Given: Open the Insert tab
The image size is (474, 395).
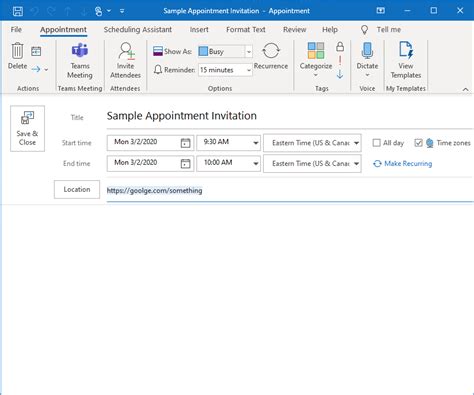Looking at the screenshot, I should pyautogui.click(x=199, y=30).
